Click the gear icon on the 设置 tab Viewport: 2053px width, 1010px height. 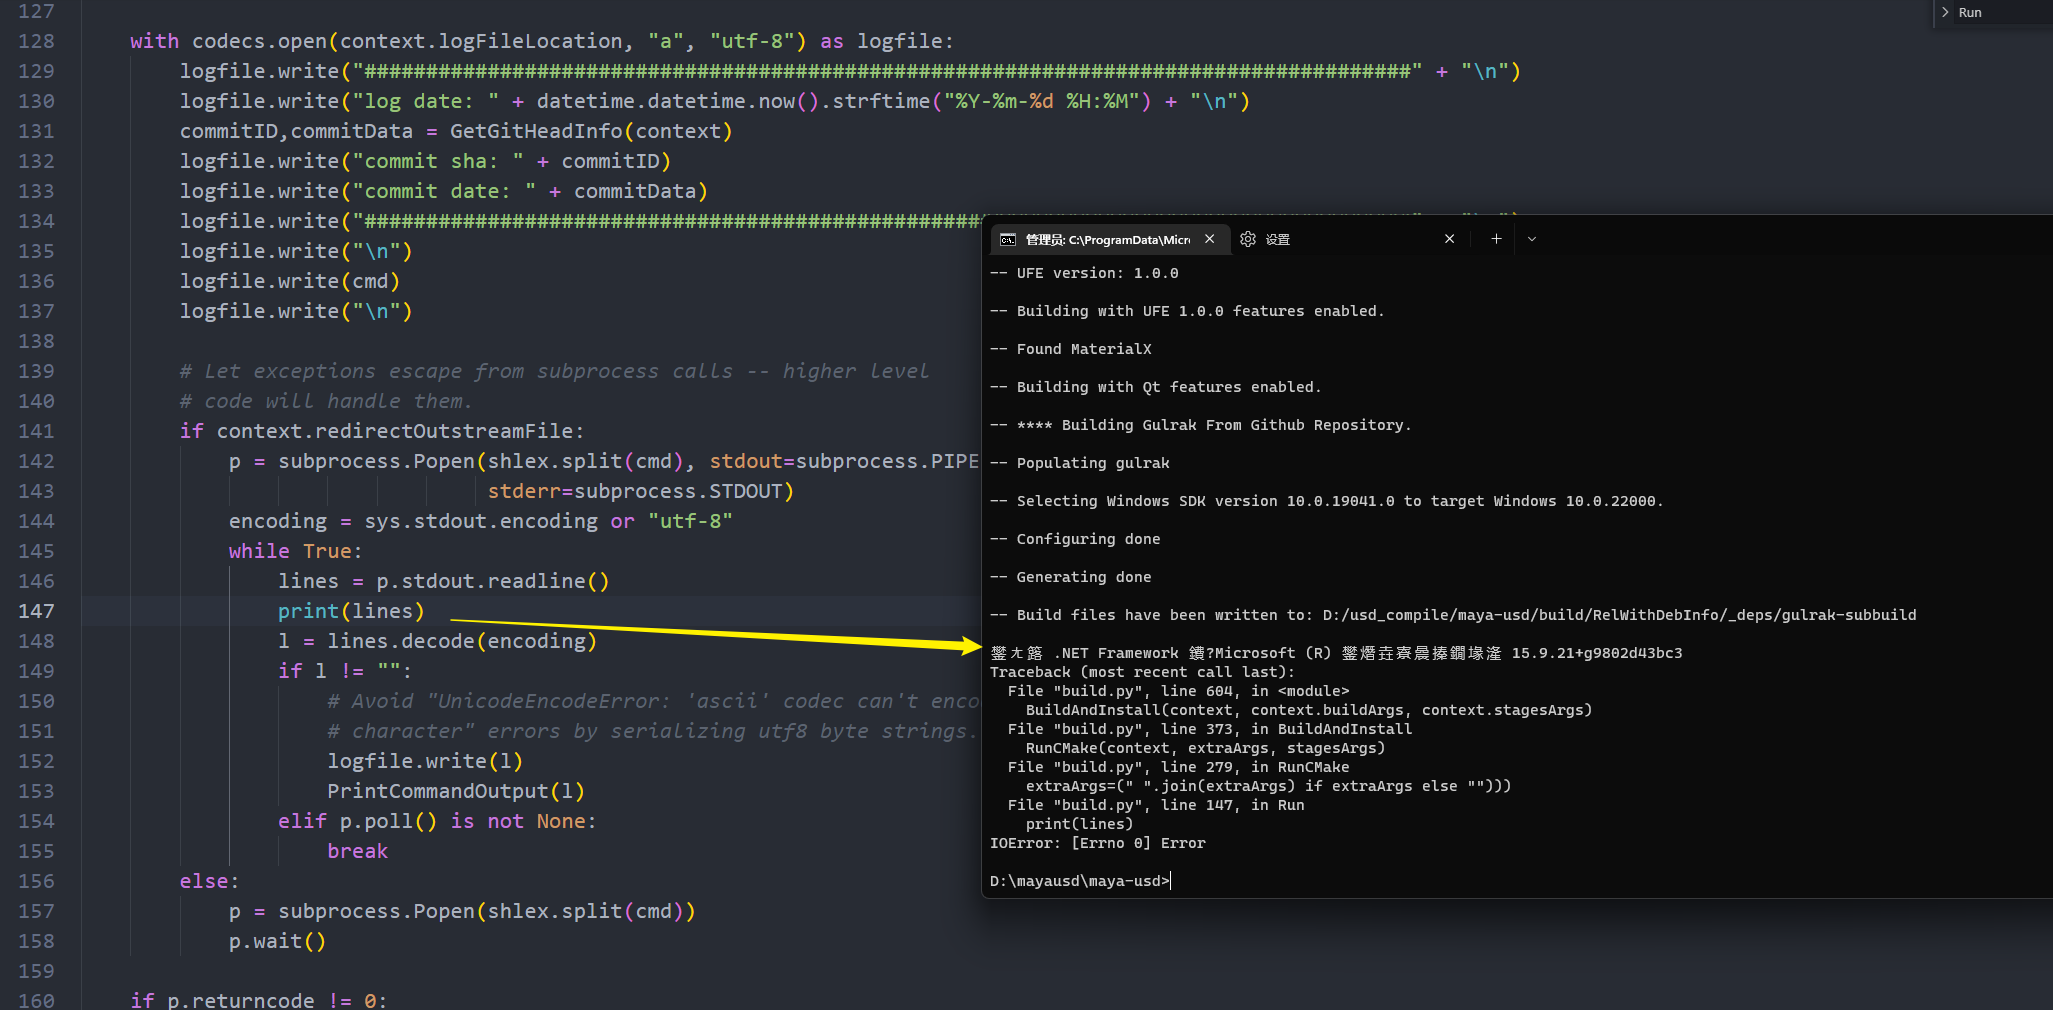[x=1247, y=239]
